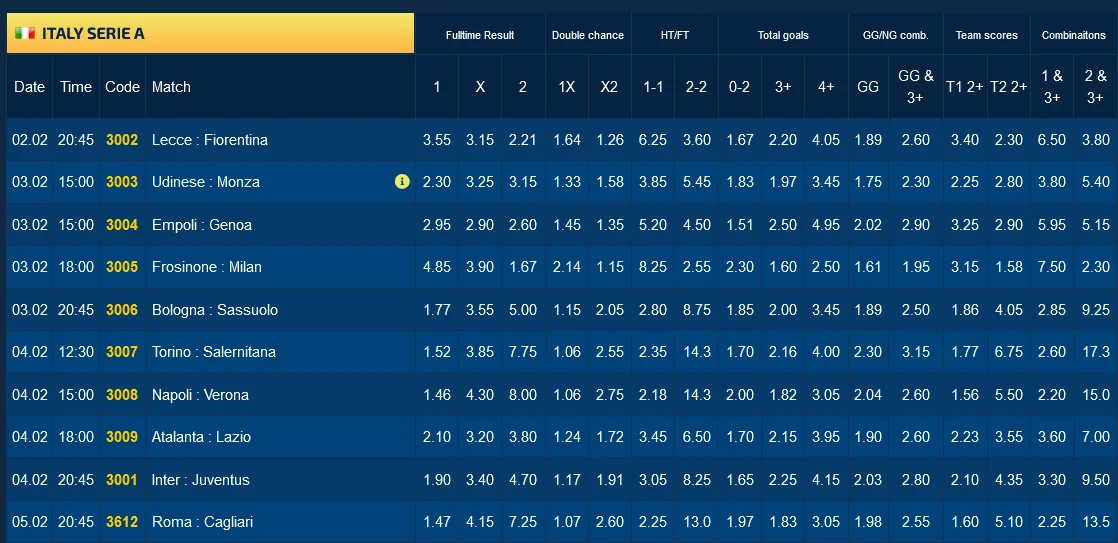Viewport: 1118px width, 543px height.
Task: Pick HT/FT 1-1 odds 2.25 for Roma : Cagliari
Action: point(653,522)
